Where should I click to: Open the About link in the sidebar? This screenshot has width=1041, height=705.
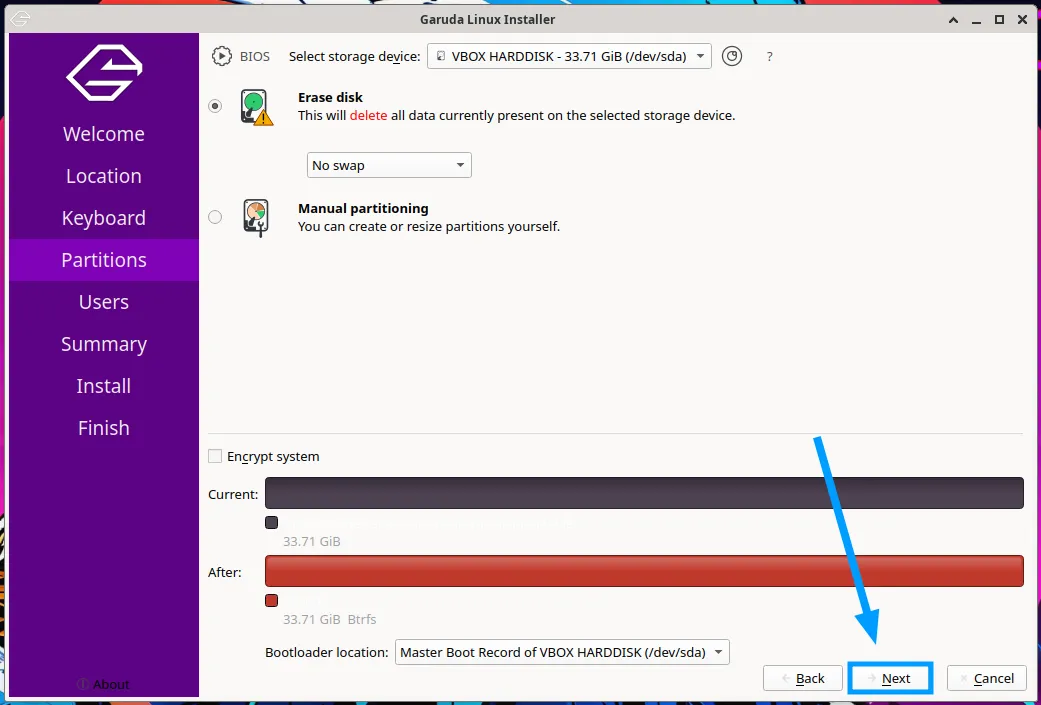[104, 684]
